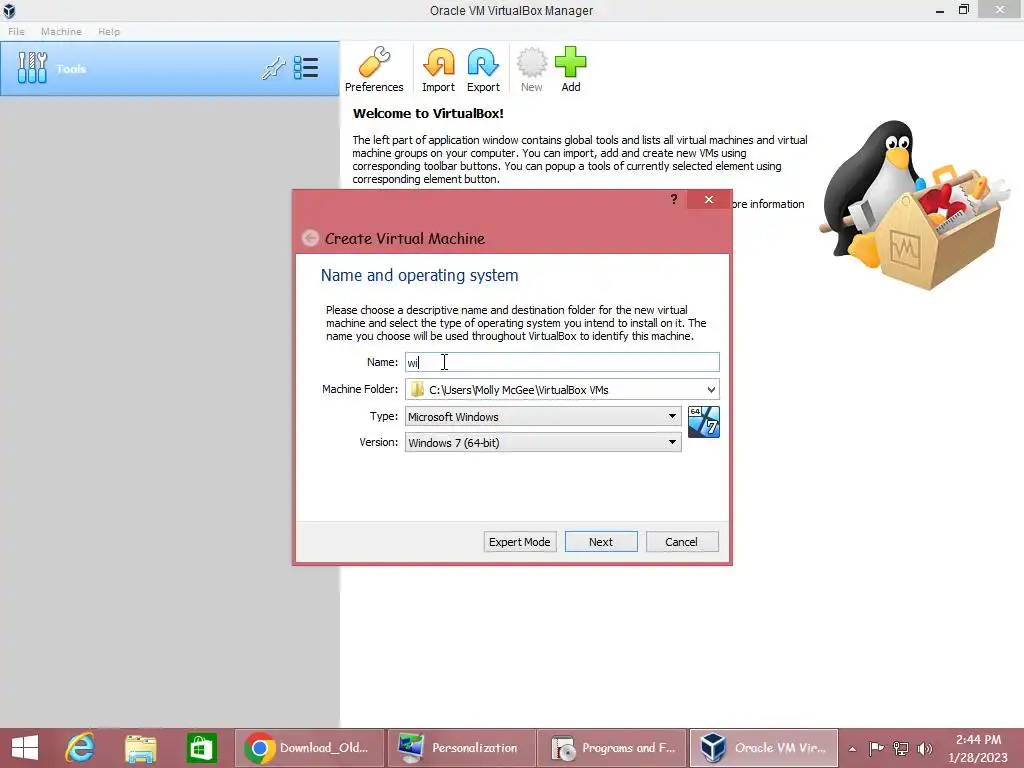Click the penguin toolbox illustration
The image size is (1024, 768).
tap(915, 205)
